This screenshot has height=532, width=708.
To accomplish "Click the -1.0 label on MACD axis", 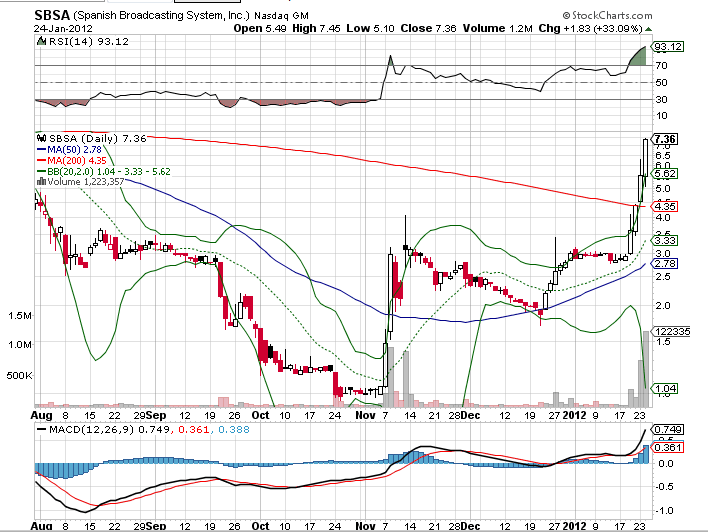I will pos(664,510).
